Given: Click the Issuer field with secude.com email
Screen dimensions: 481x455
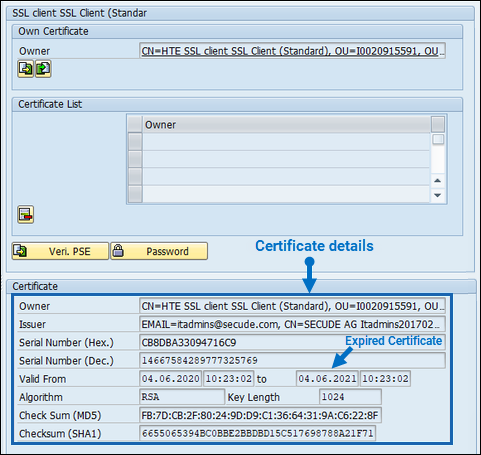Looking at the screenshot, I should 292,324.
